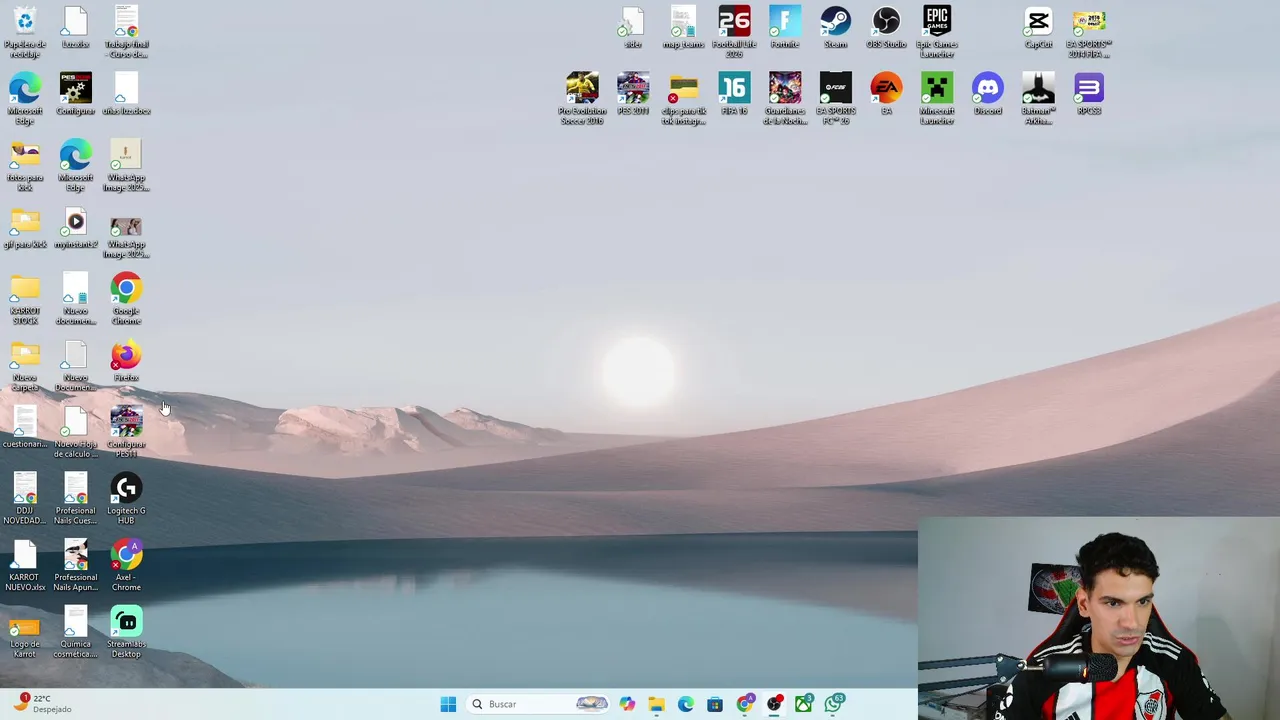Open Nueva Hoja de cálculo file

[x=75, y=432]
